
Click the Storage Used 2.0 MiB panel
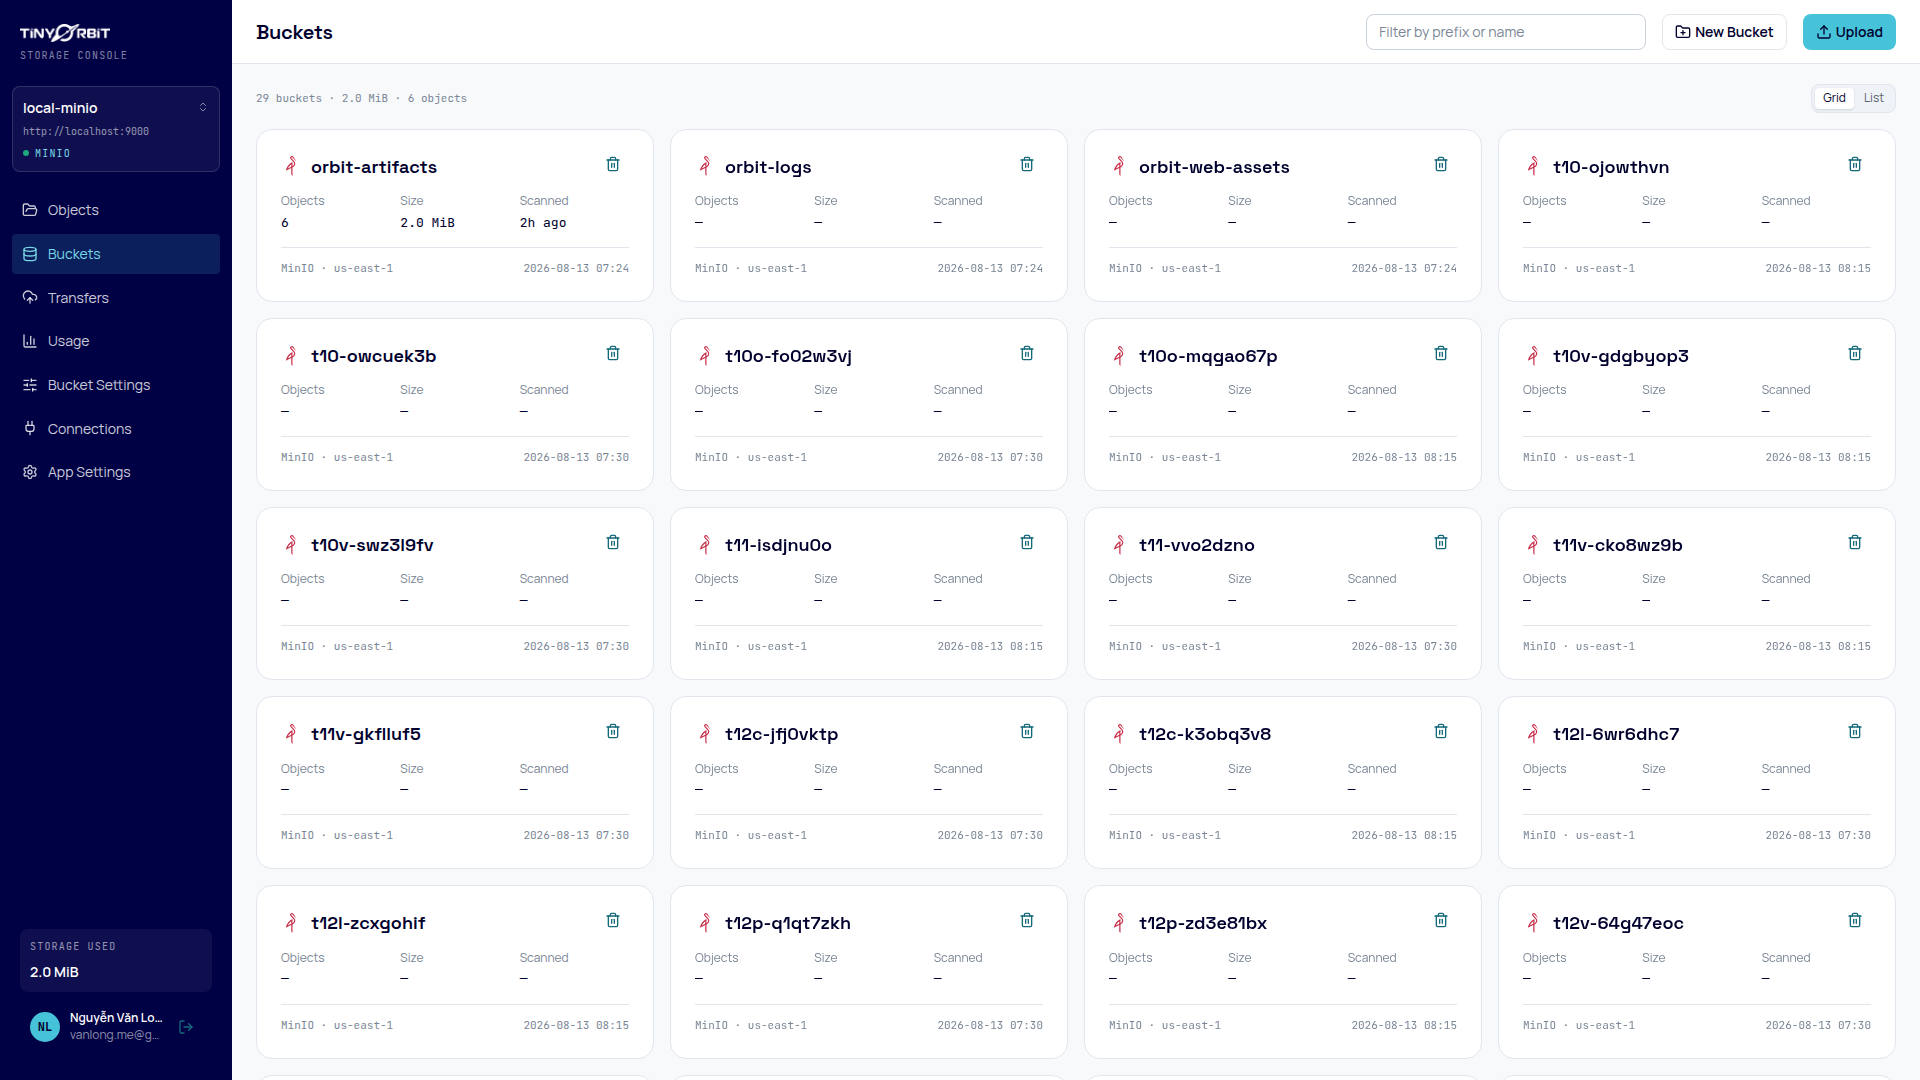(x=116, y=960)
